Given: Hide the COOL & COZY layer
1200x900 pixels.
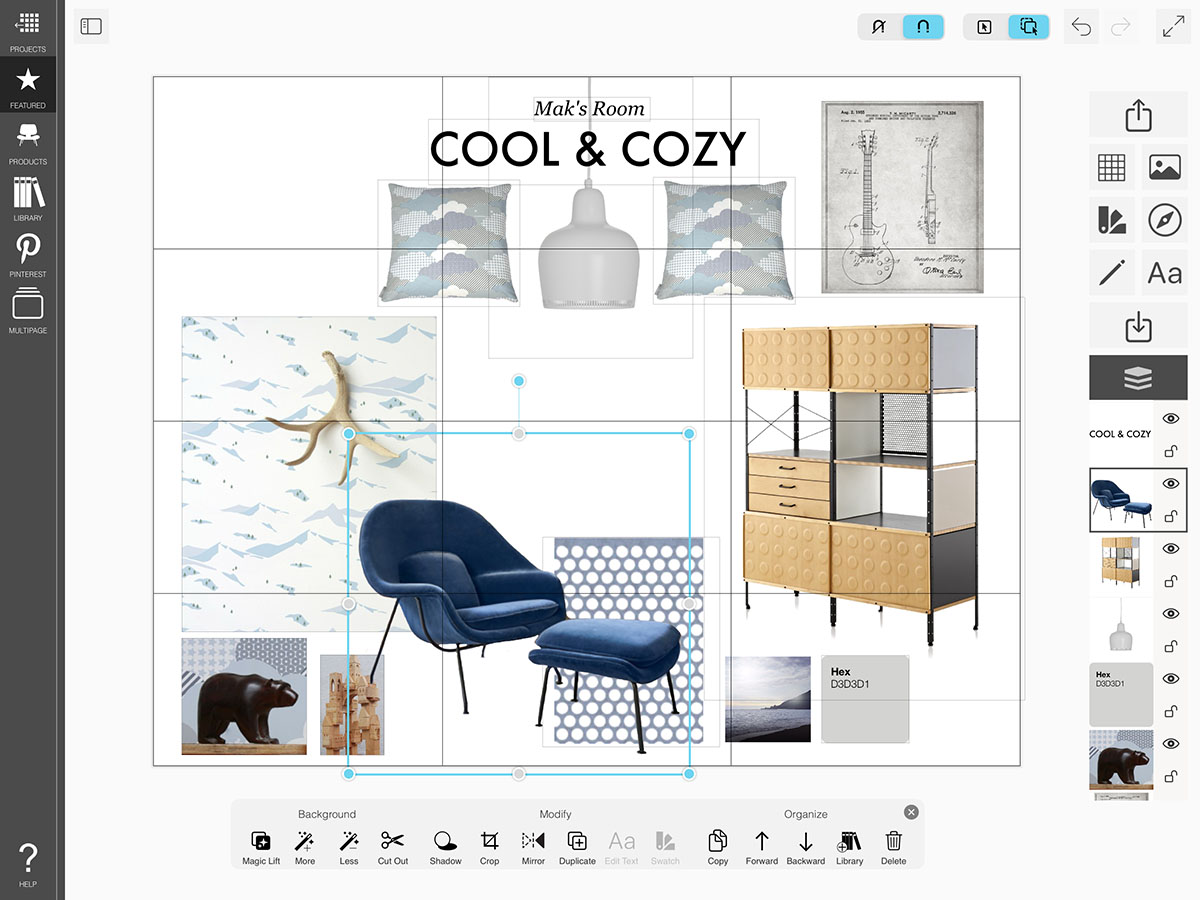Looking at the screenshot, I should click(1171, 418).
